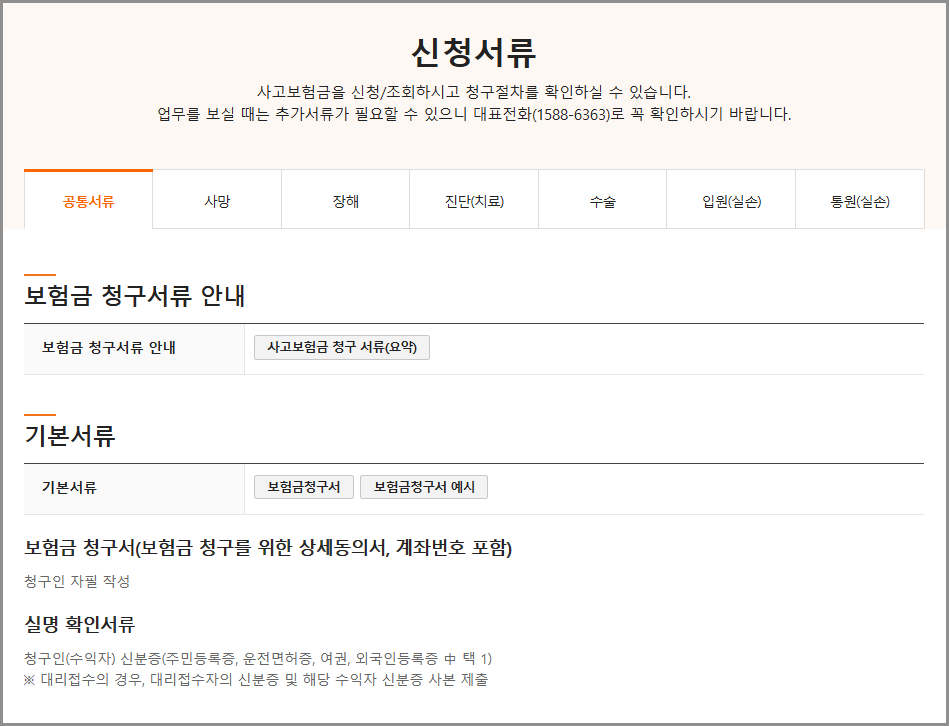Switch to the 사망 tab
The height and width of the screenshot is (726, 949).
tap(216, 199)
